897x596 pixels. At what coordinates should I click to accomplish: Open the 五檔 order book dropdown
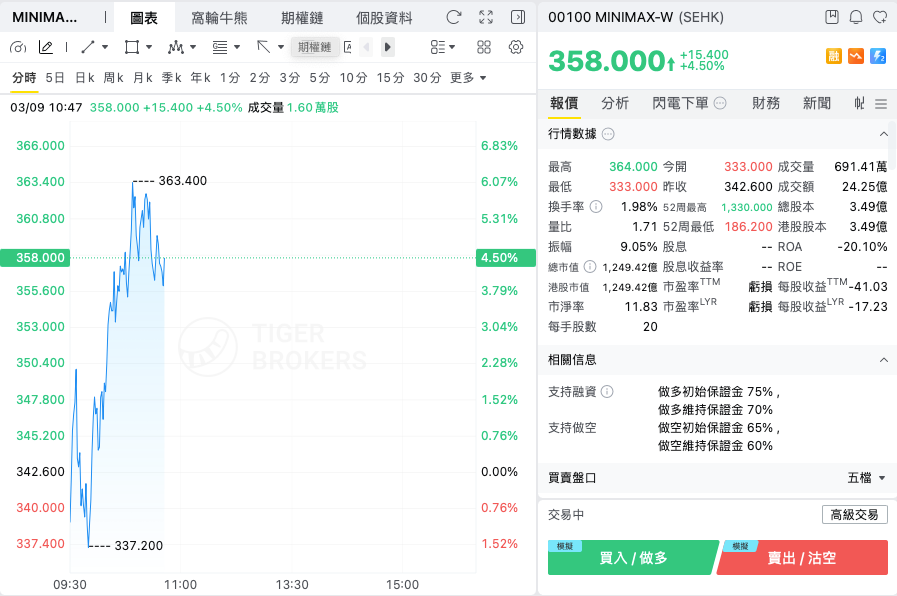point(866,478)
